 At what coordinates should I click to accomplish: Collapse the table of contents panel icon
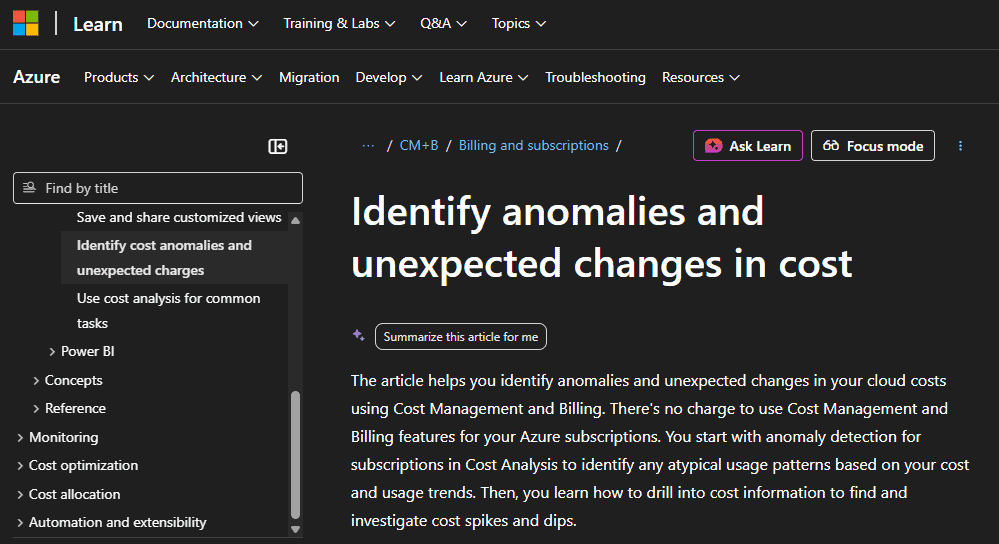pos(278,147)
